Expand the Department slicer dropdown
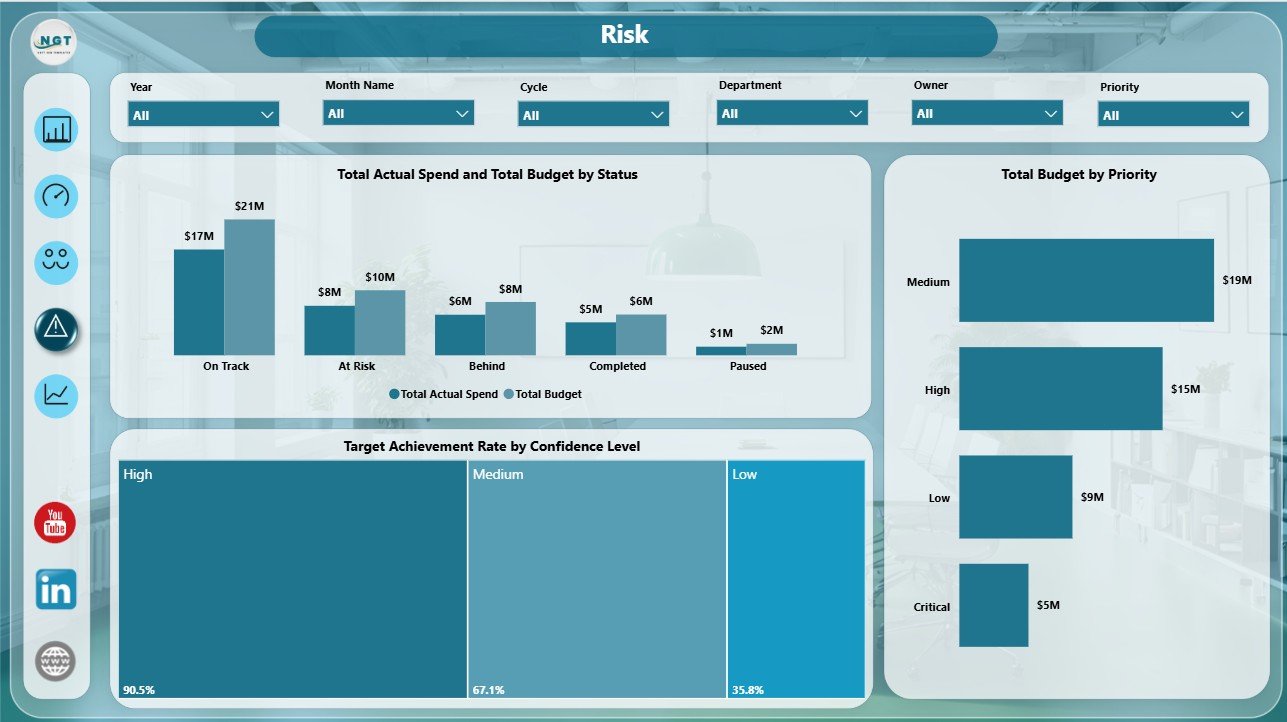 (792, 113)
